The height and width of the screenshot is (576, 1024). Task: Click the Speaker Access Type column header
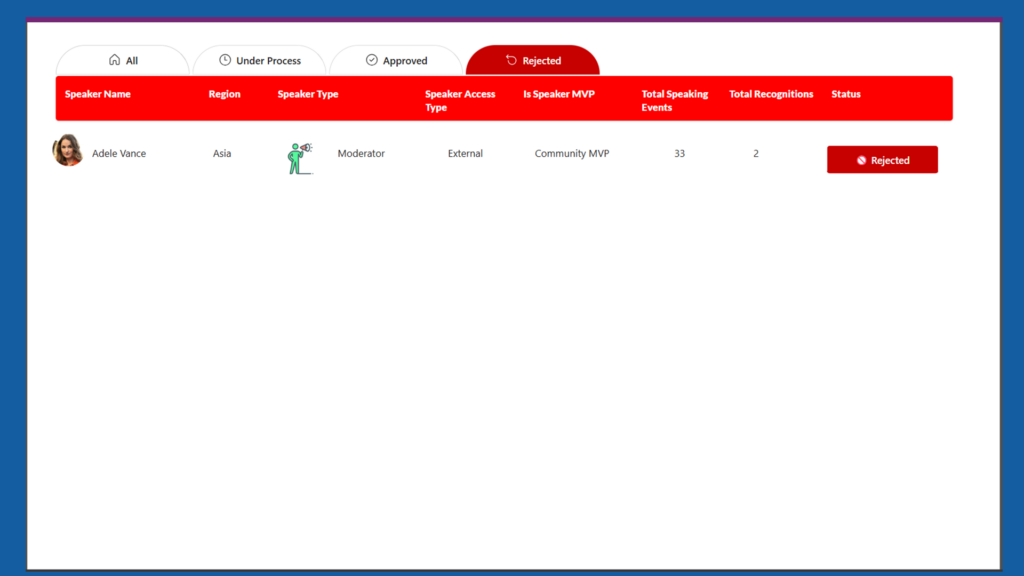pos(460,101)
